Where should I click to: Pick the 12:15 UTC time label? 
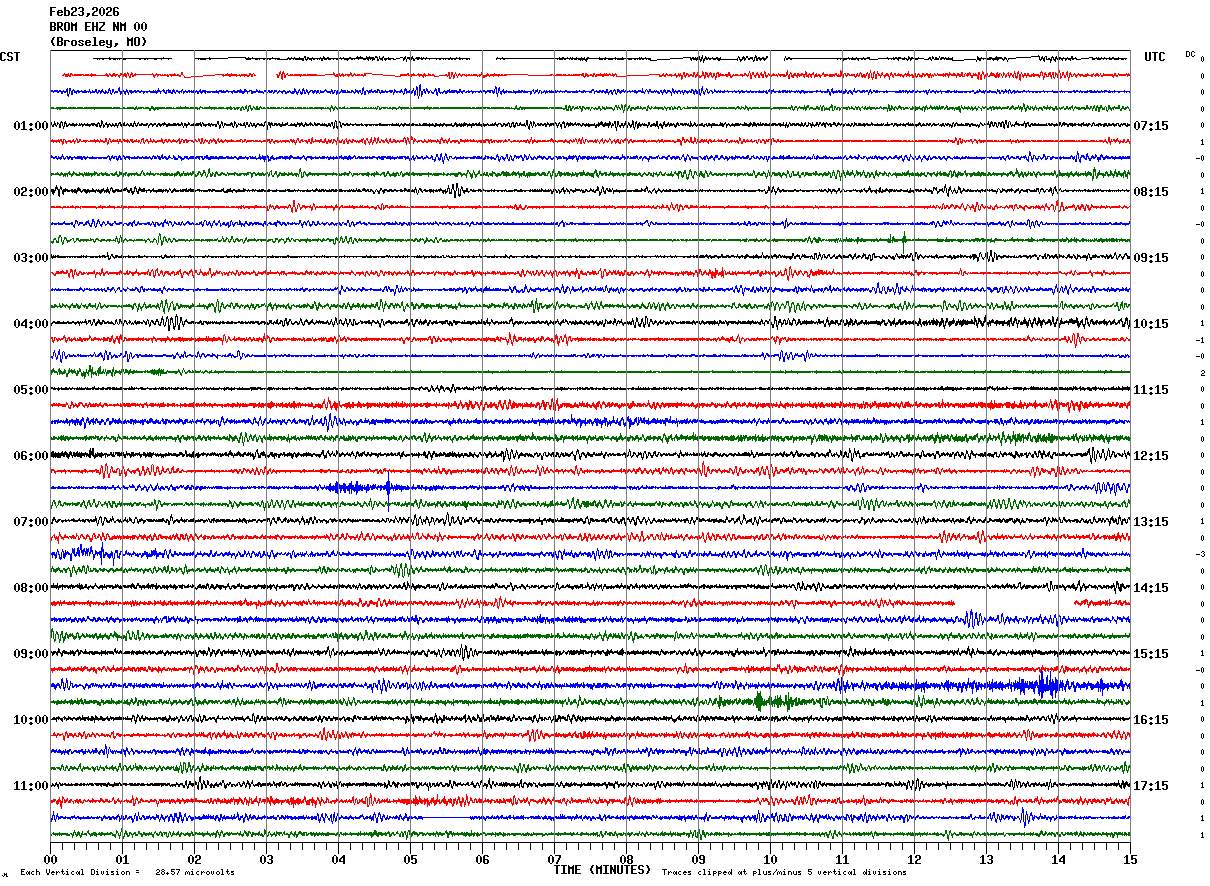[1151, 456]
